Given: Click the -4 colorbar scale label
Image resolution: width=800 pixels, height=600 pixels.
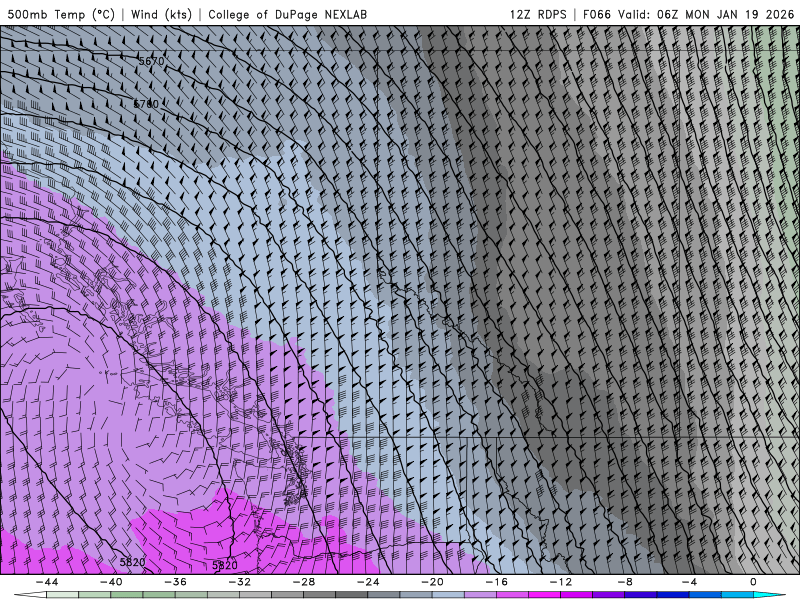Looking at the screenshot, I should [x=689, y=582].
